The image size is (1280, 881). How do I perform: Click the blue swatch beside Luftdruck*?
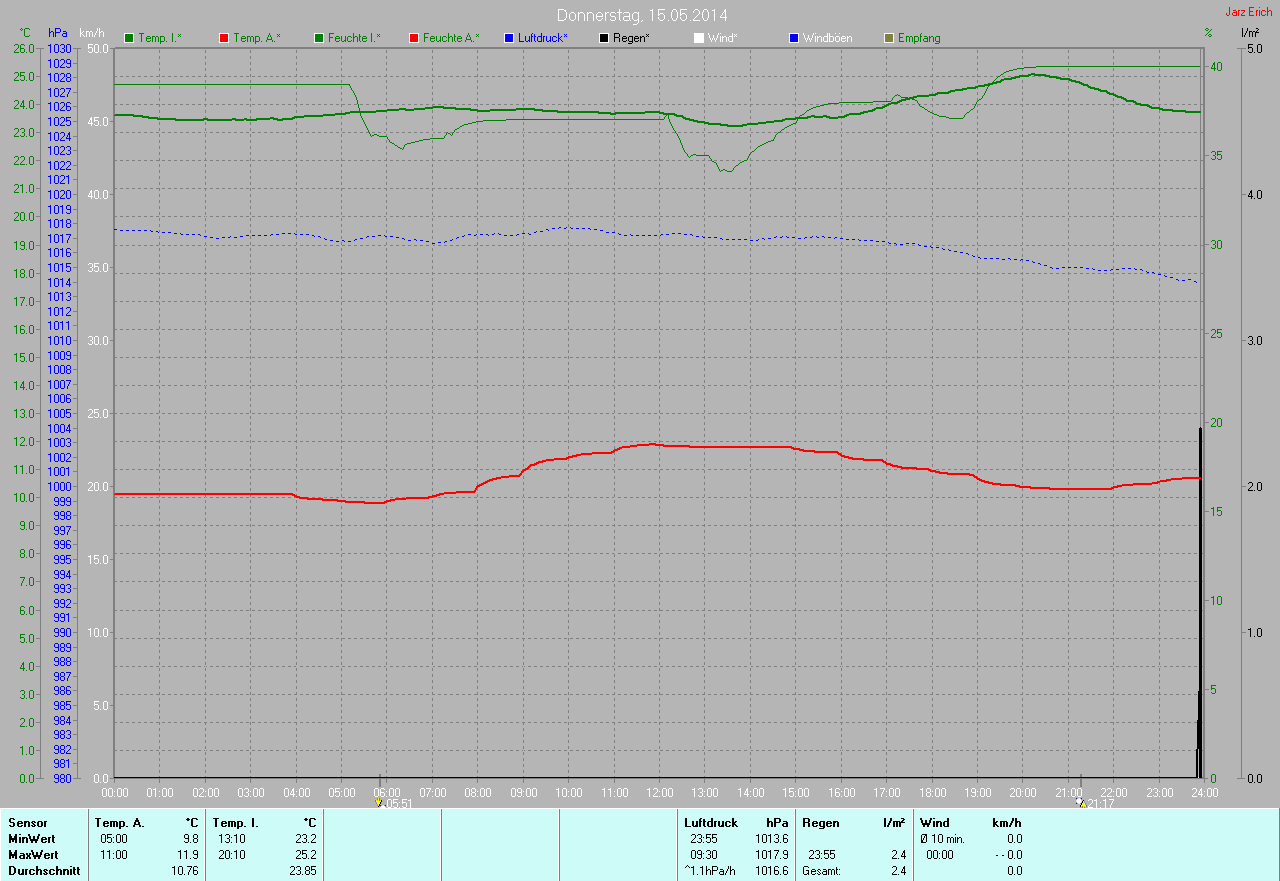pyautogui.click(x=509, y=38)
